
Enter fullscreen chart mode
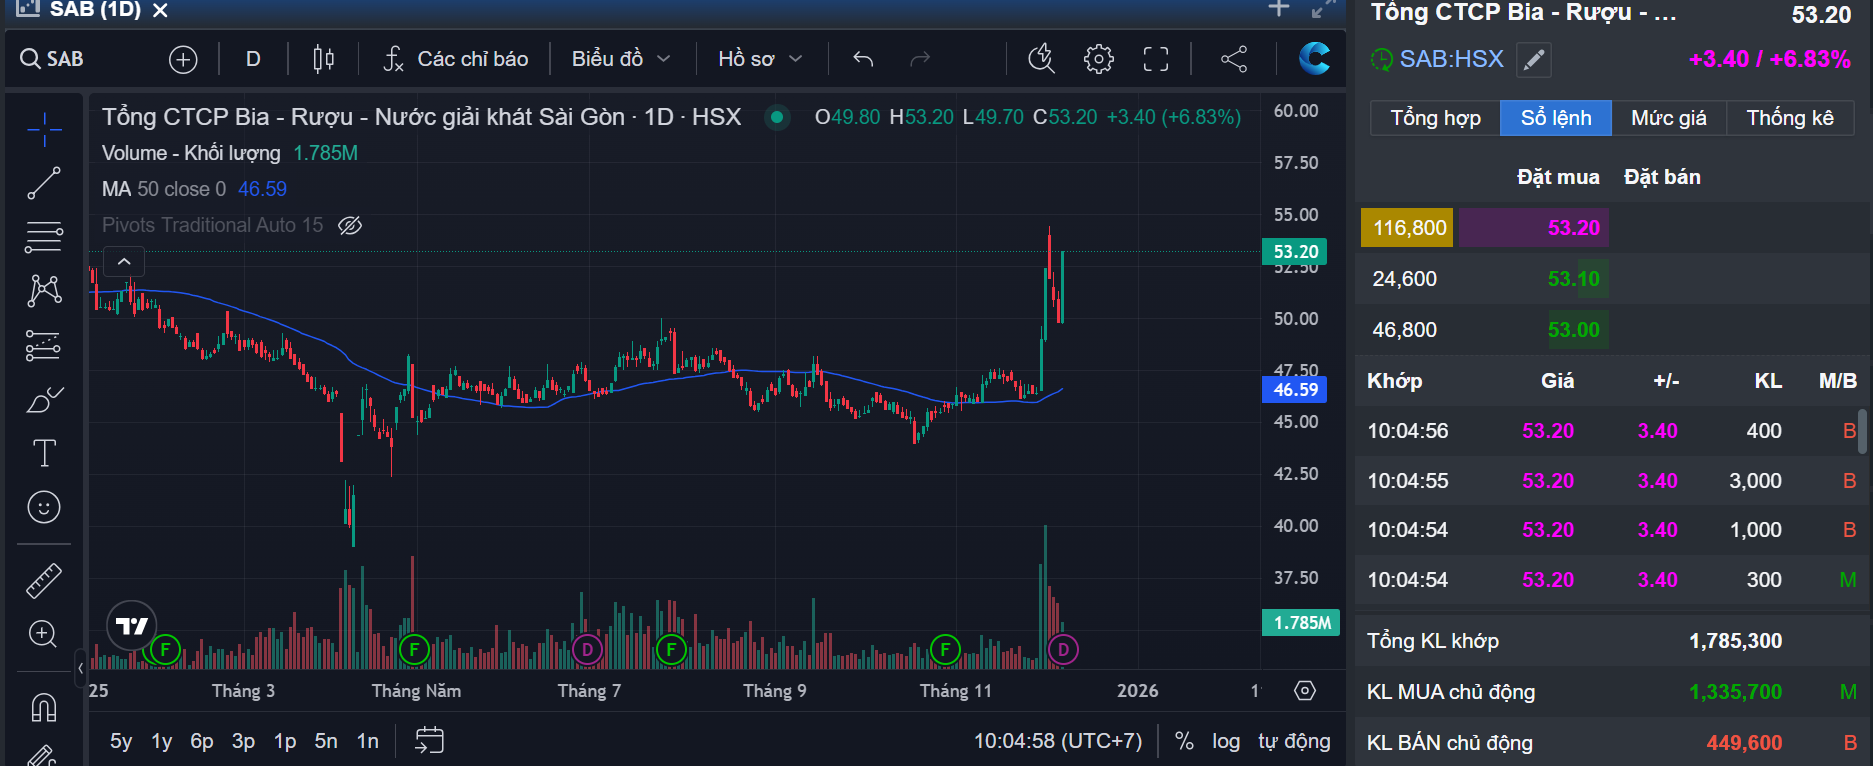coord(1156,59)
